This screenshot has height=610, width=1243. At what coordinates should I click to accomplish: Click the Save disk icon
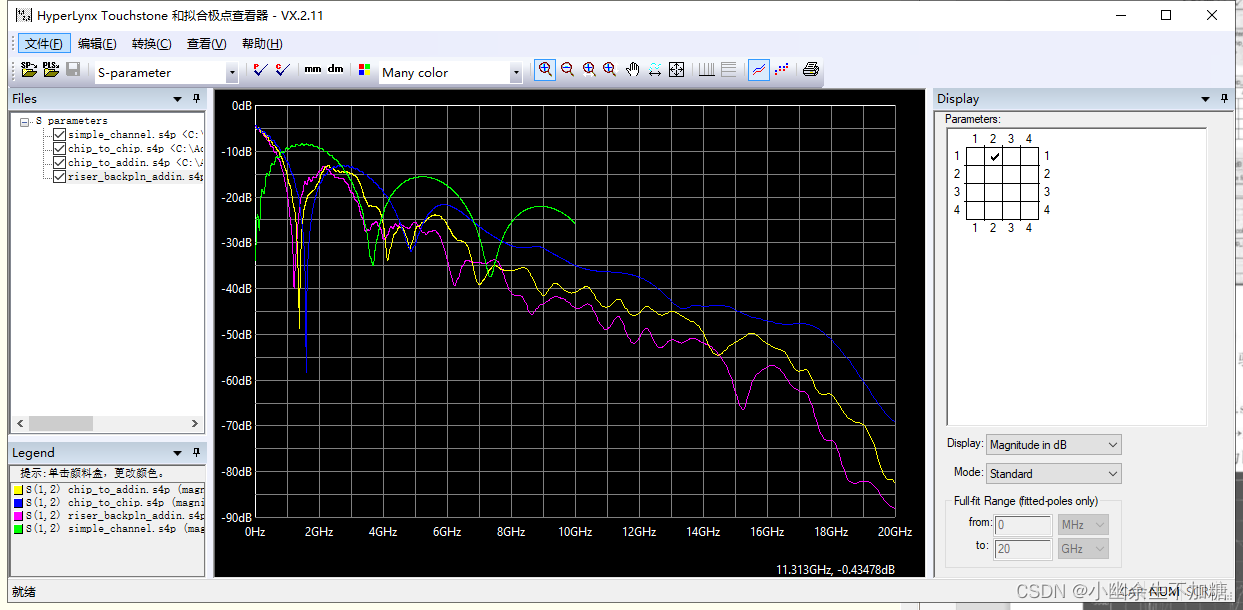pyautogui.click(x=73, y=70)
